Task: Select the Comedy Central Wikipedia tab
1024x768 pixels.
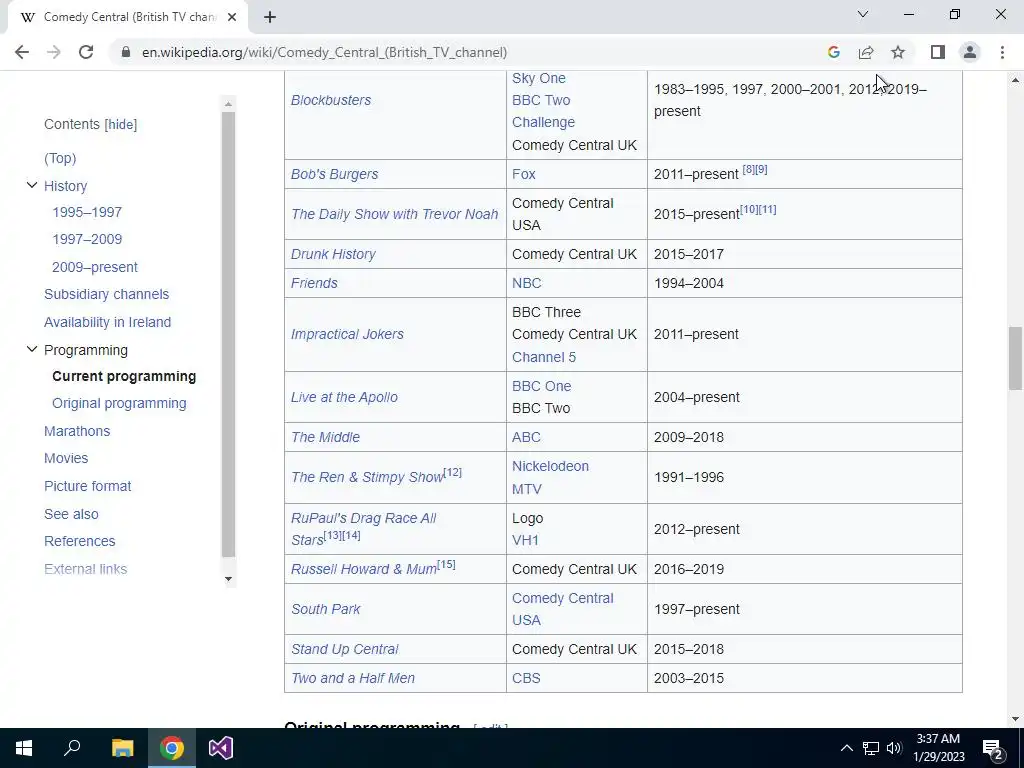Action: tap(128, 17)
